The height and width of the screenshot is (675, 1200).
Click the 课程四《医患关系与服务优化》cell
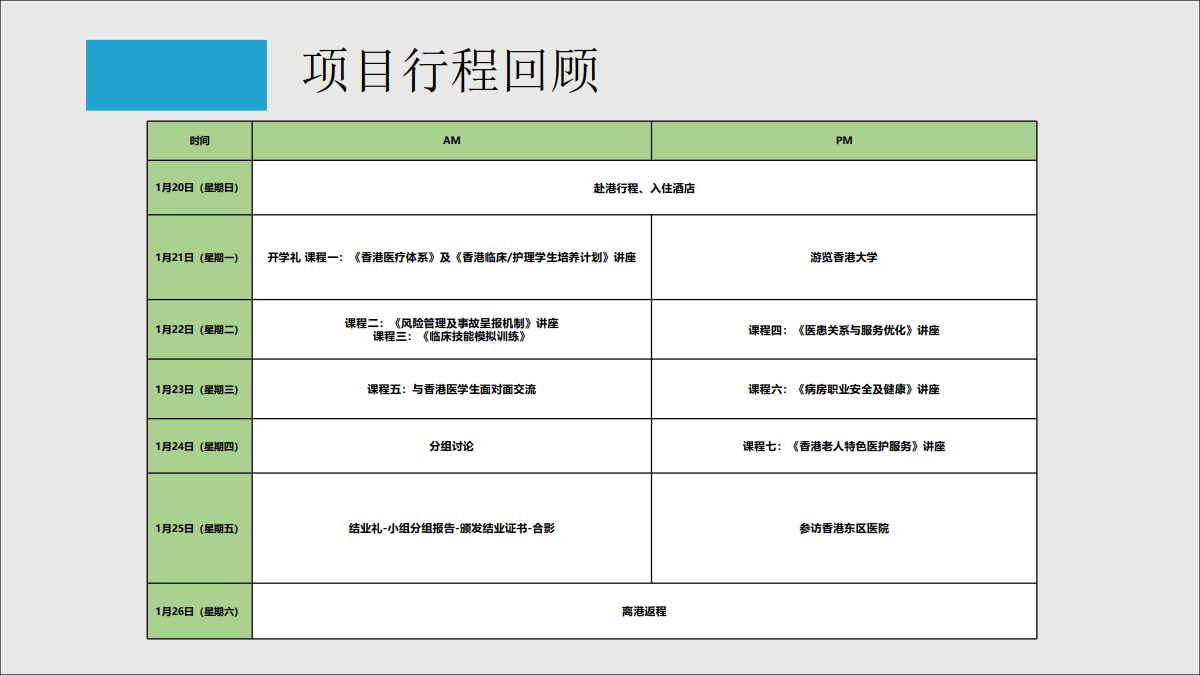[844, 329]
